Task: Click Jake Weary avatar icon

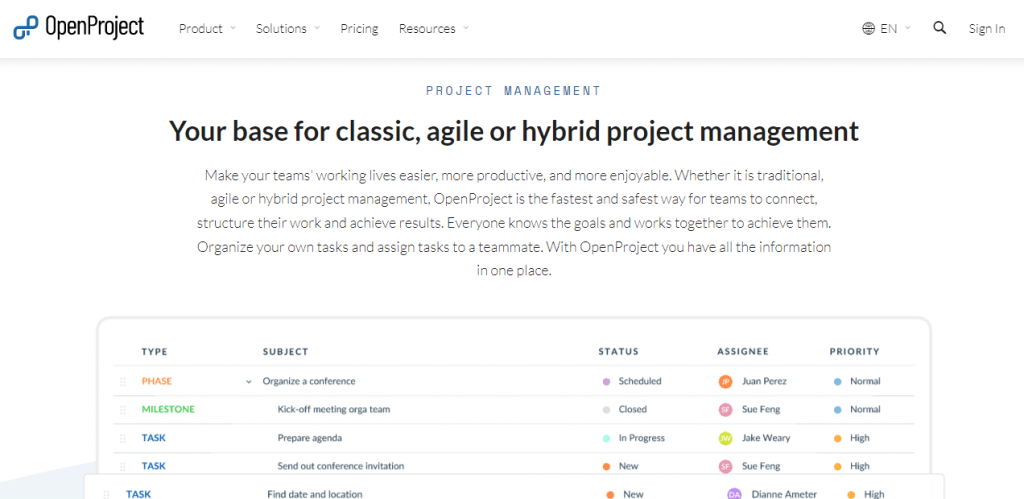Action: (x=725, y=438)
